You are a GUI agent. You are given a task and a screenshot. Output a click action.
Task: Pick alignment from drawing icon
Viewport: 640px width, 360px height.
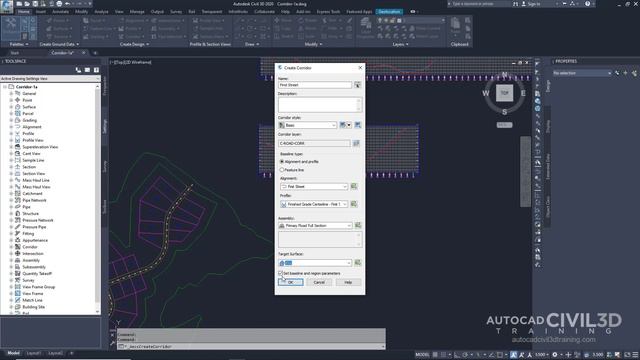coord(354,187)
